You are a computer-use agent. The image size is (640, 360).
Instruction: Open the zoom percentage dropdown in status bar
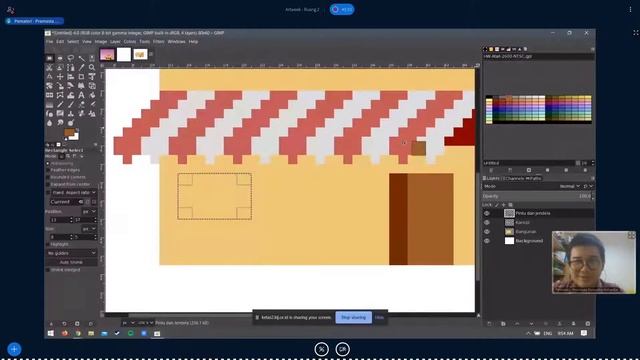click(145, 323)
